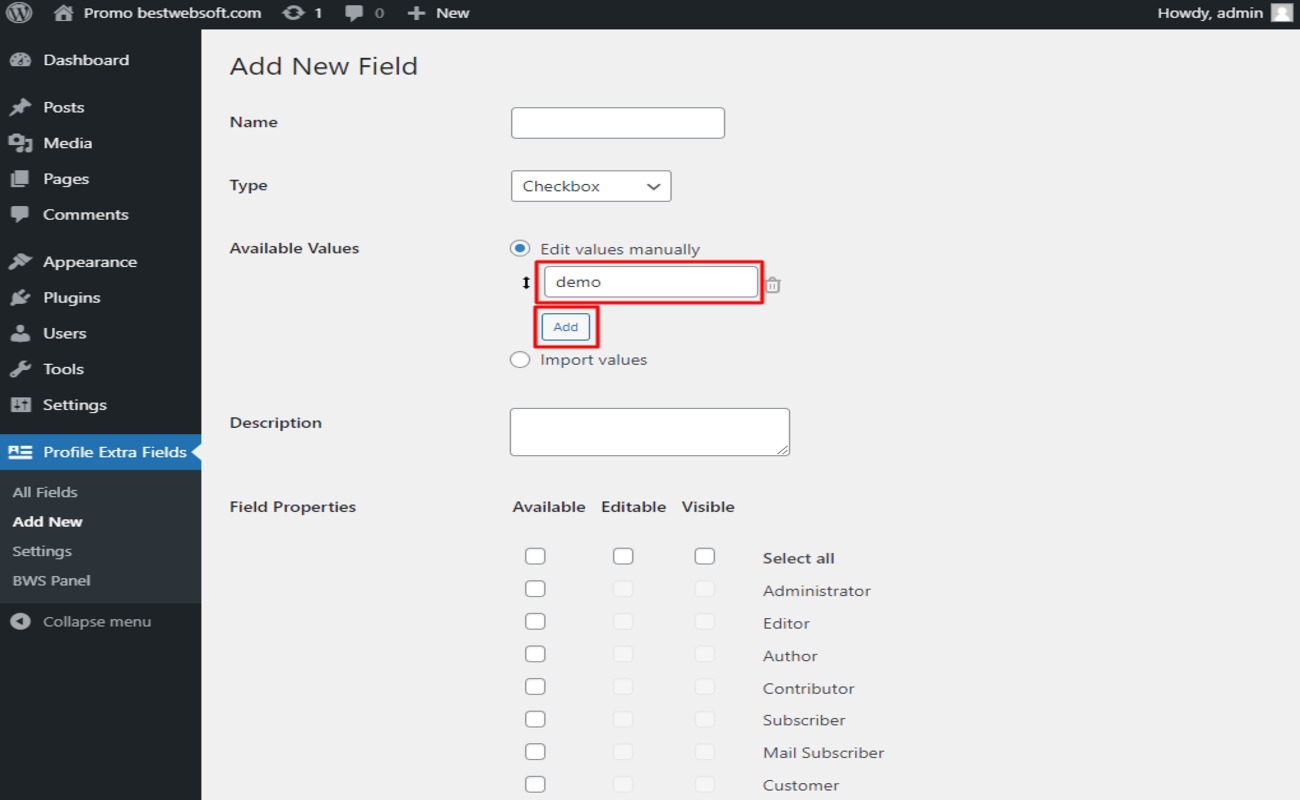Check the Visible box for Select all
Viewport: 1300px width, 800px height.
click(705, 556)
